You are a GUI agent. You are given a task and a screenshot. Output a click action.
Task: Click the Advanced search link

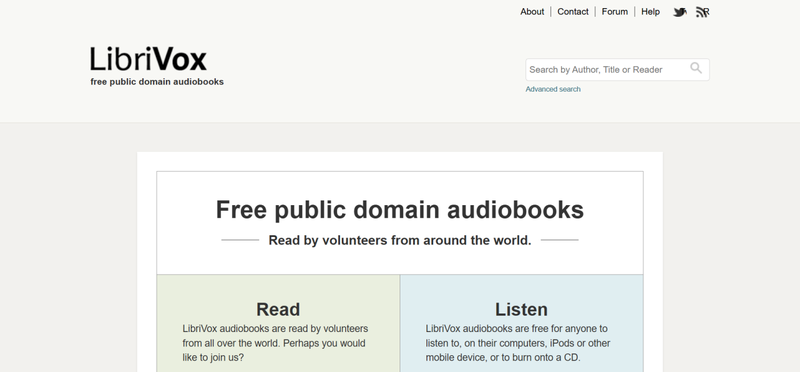[553, 89]
